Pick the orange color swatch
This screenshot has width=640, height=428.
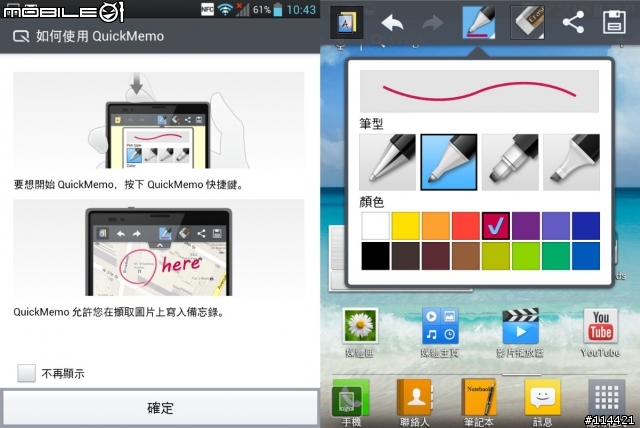(x=436, y=226)
